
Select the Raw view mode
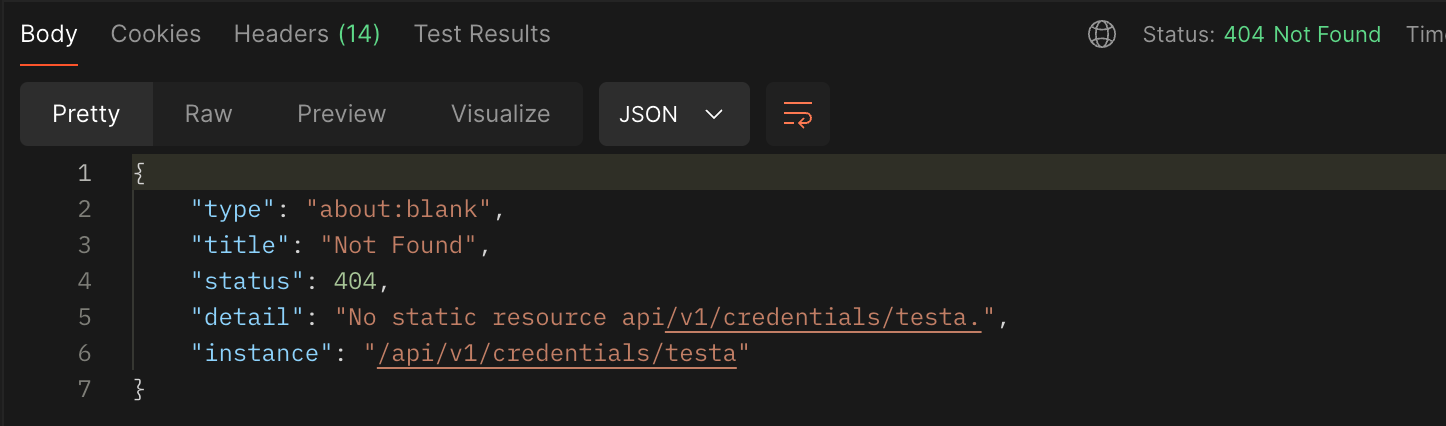tap(208, 114)
